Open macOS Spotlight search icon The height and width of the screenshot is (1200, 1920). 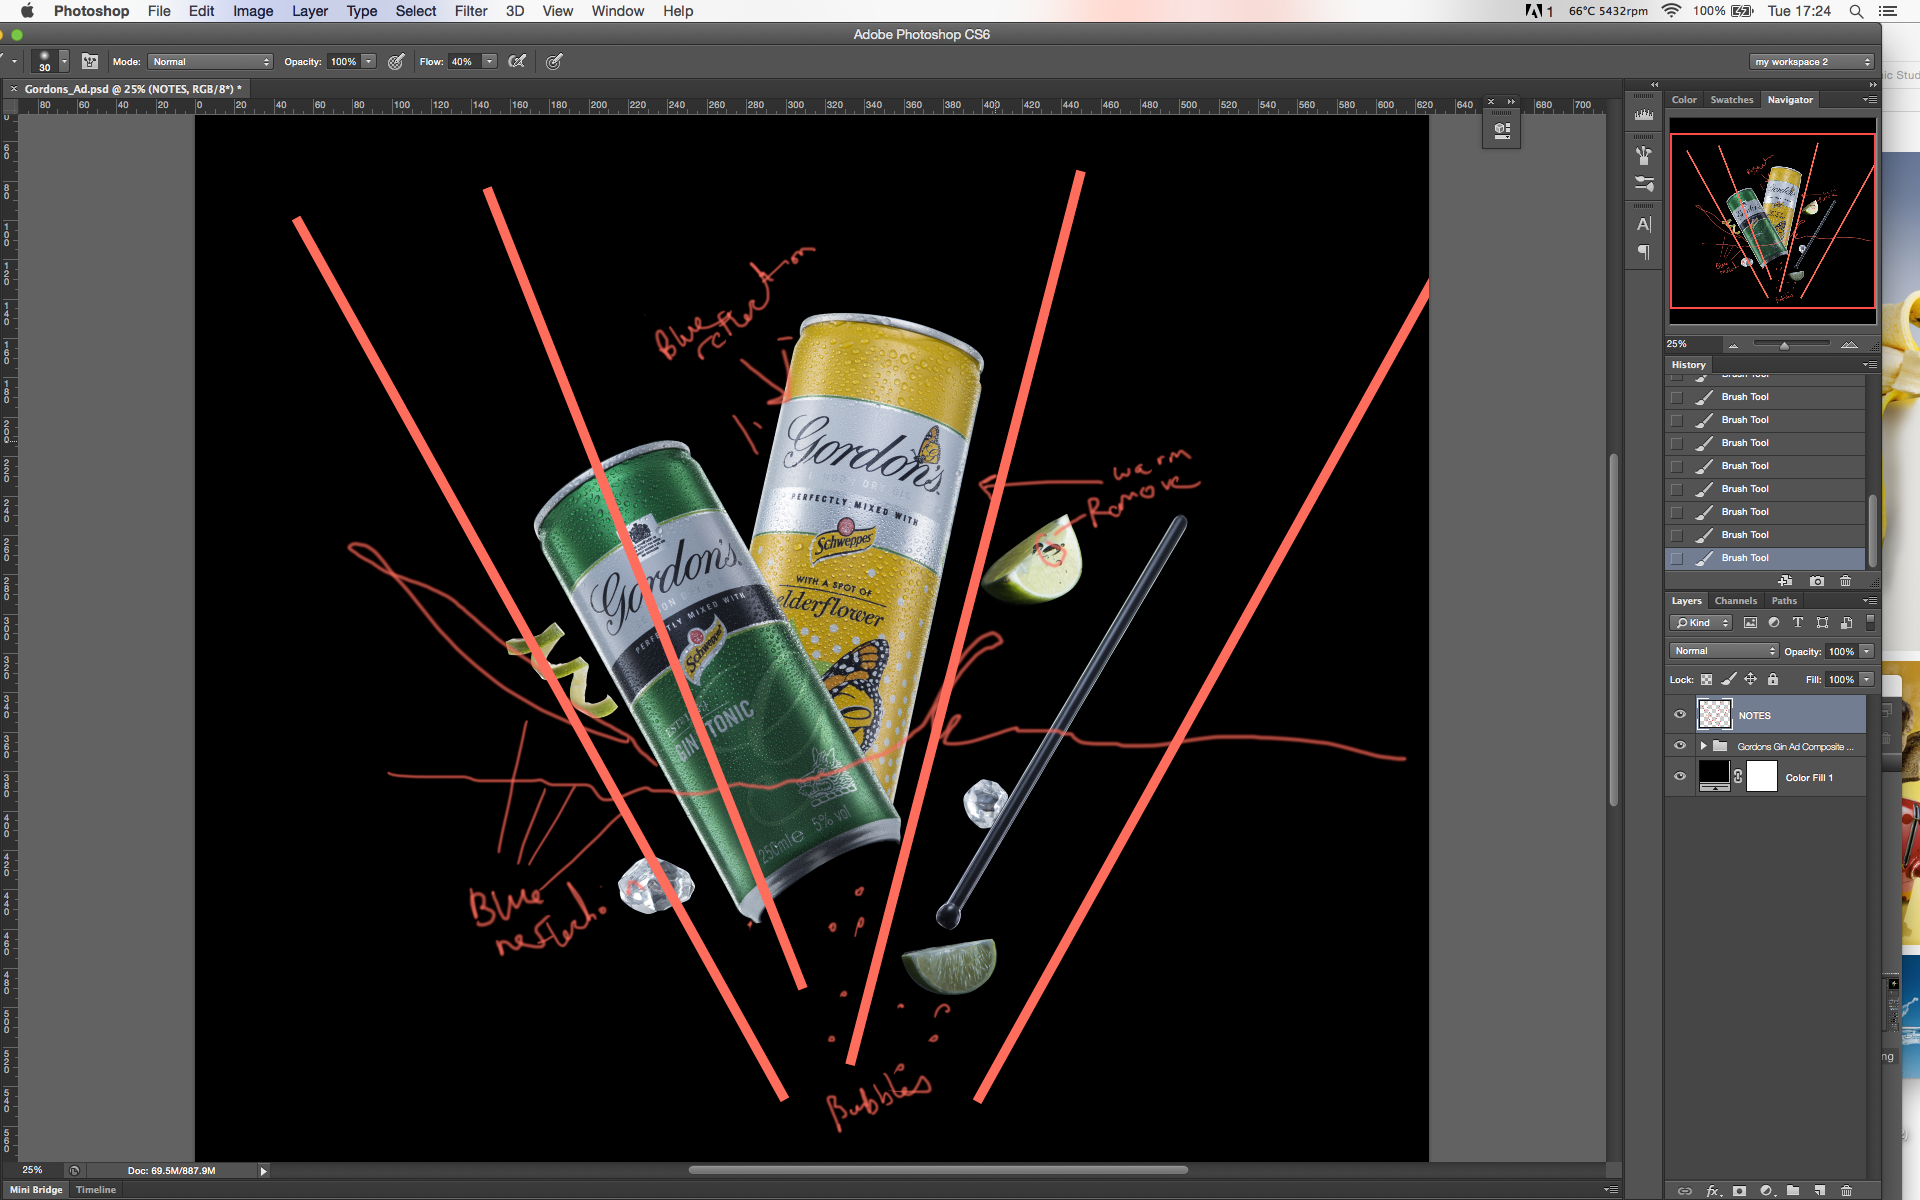point(1856,11)
